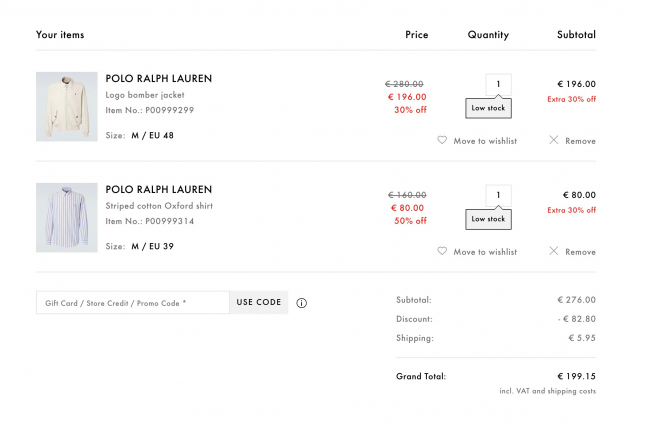
Task: Move Oxford shirt to wishlist link
Action: pyautogui.click(x=485, y=252)
